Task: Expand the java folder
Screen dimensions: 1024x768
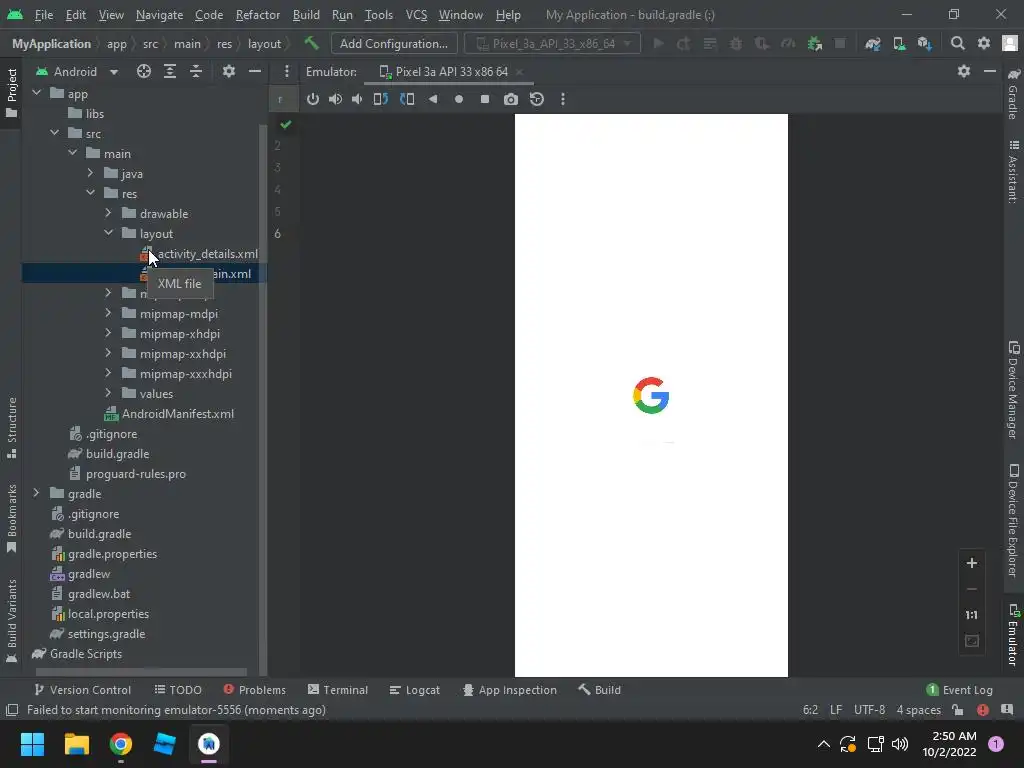Action: (x=91, y=173)
